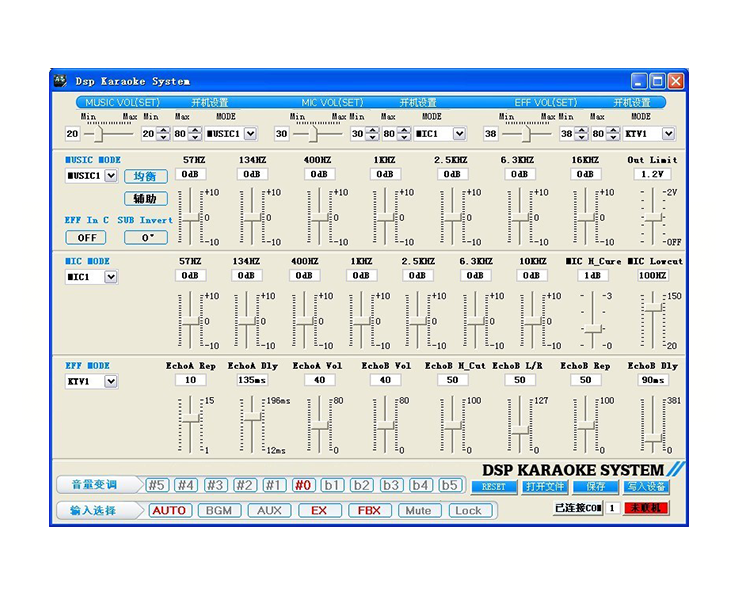This screenshot has width=738, height=596.
Task: Toggle the SUB Invert 0° button
Action: pyautogui.click(x=146, y=238)
